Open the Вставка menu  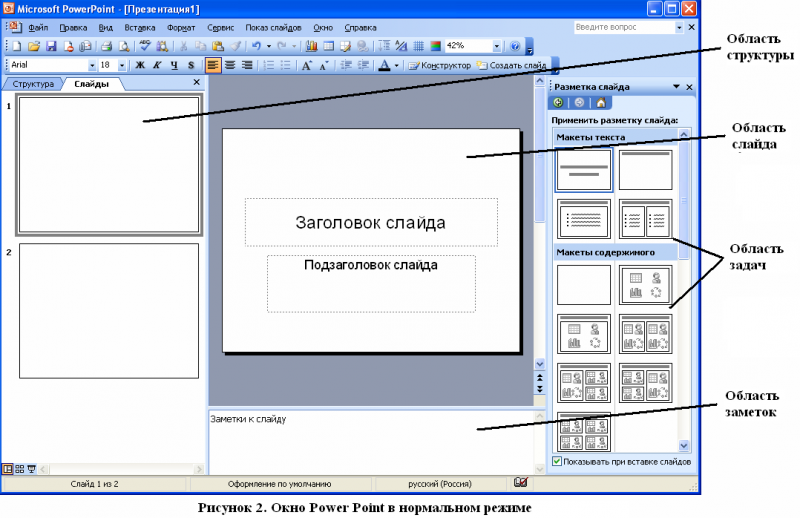pos(140,28)
